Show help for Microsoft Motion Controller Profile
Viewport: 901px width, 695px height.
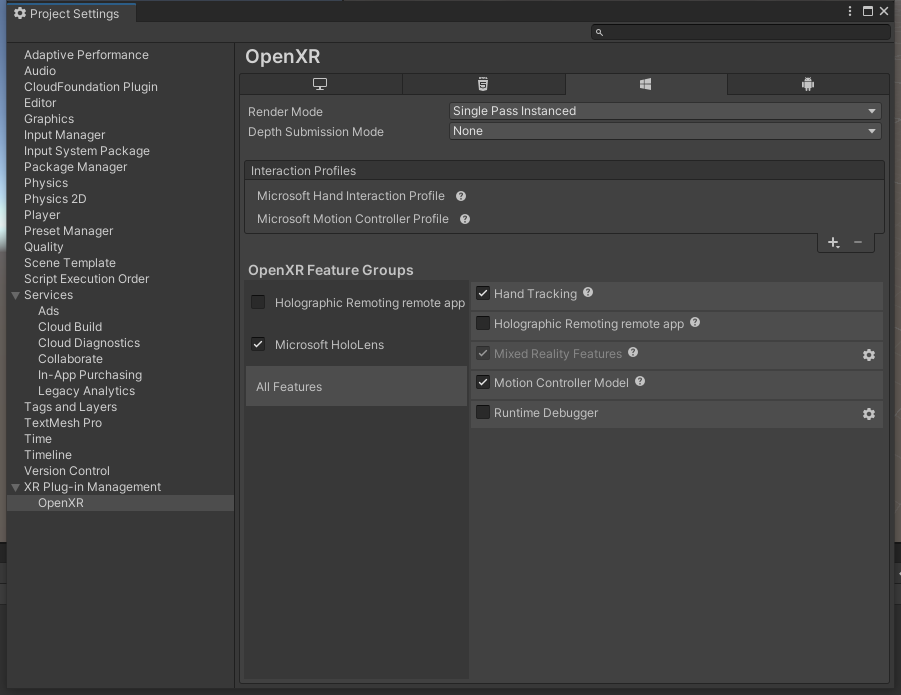click(465, 219)
